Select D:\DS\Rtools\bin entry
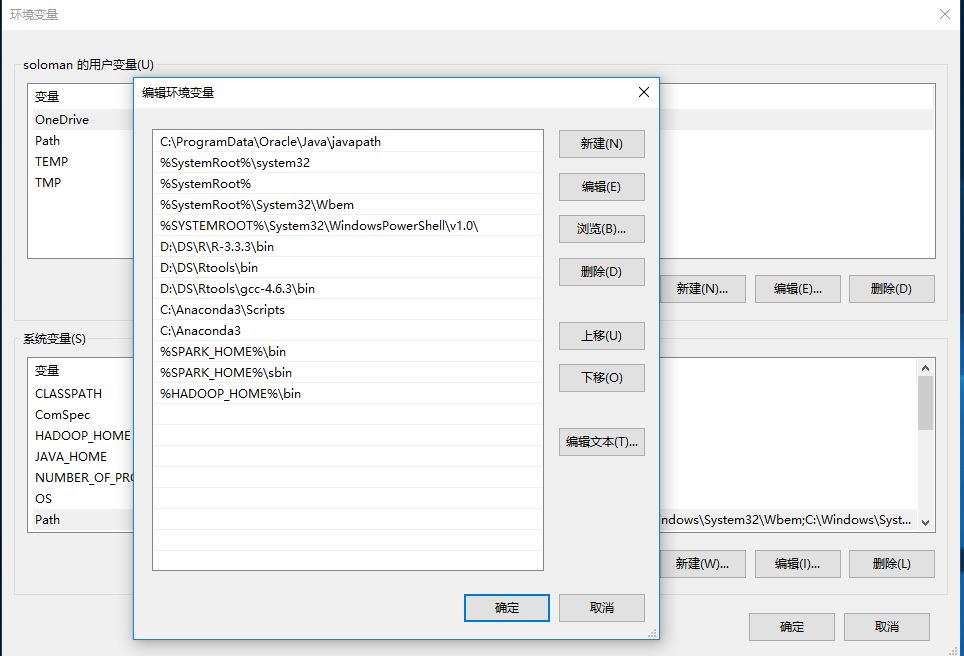Screen dimensions: 964x656 point(348,267)
